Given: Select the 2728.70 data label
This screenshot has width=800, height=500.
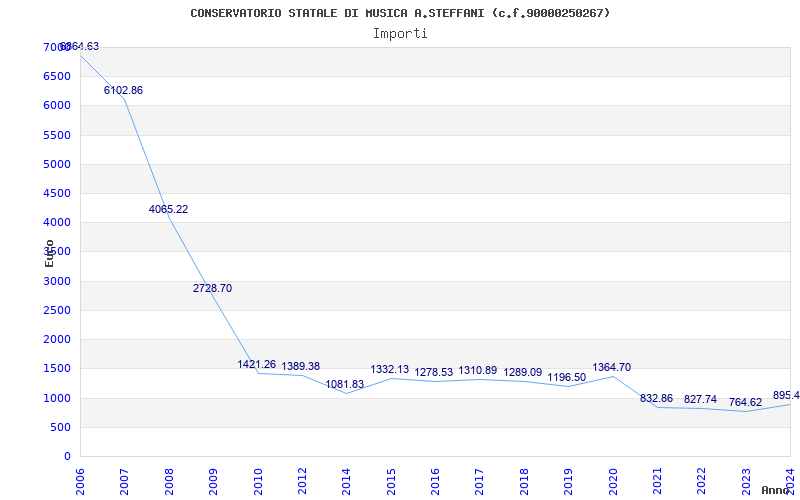Looking at the screenshot, I should [x=212, y=288].
